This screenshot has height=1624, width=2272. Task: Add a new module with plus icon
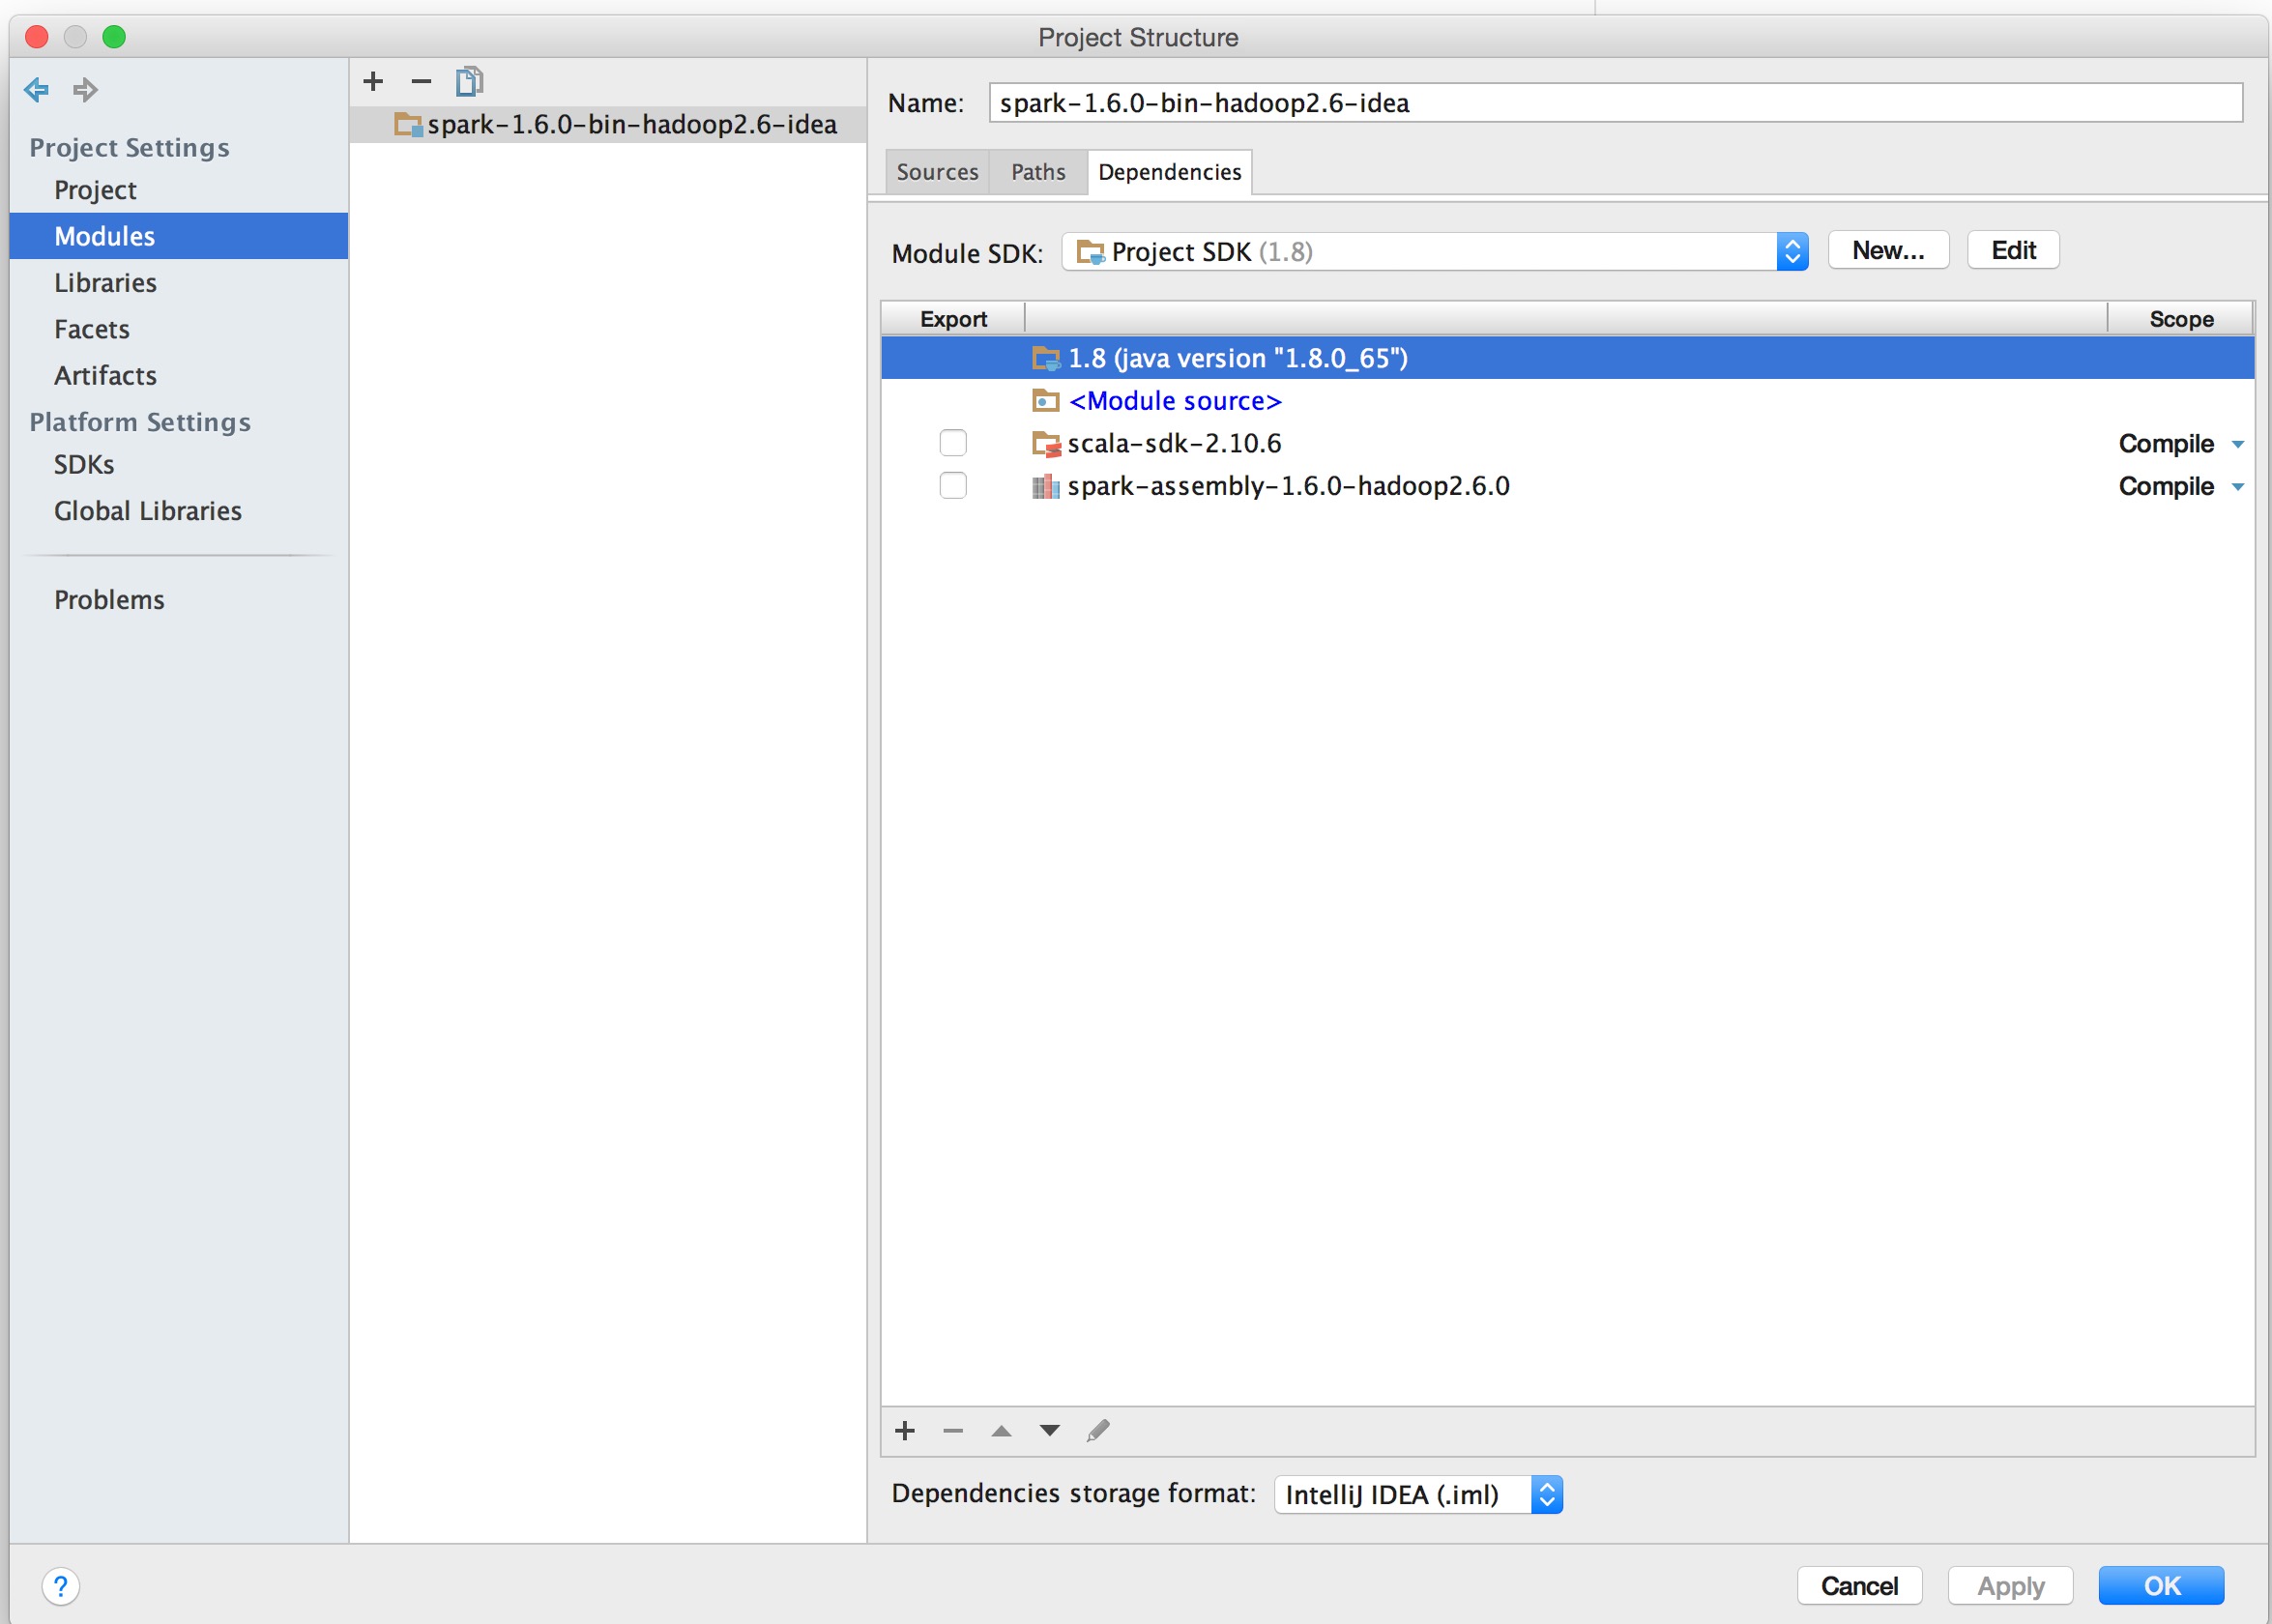point(373,81)
